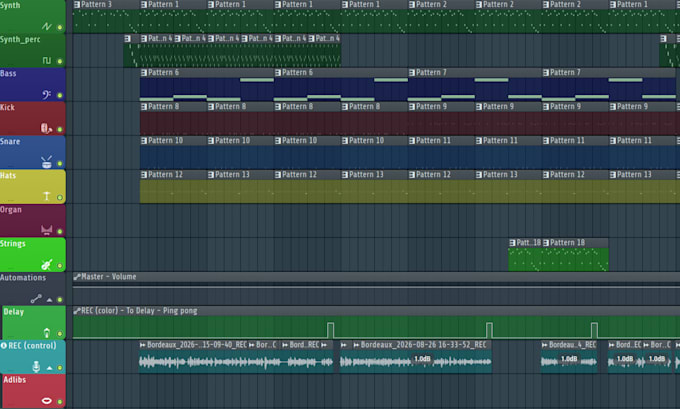Select the Kick track name
Screen dimensions: 680x409
(7, 107)
